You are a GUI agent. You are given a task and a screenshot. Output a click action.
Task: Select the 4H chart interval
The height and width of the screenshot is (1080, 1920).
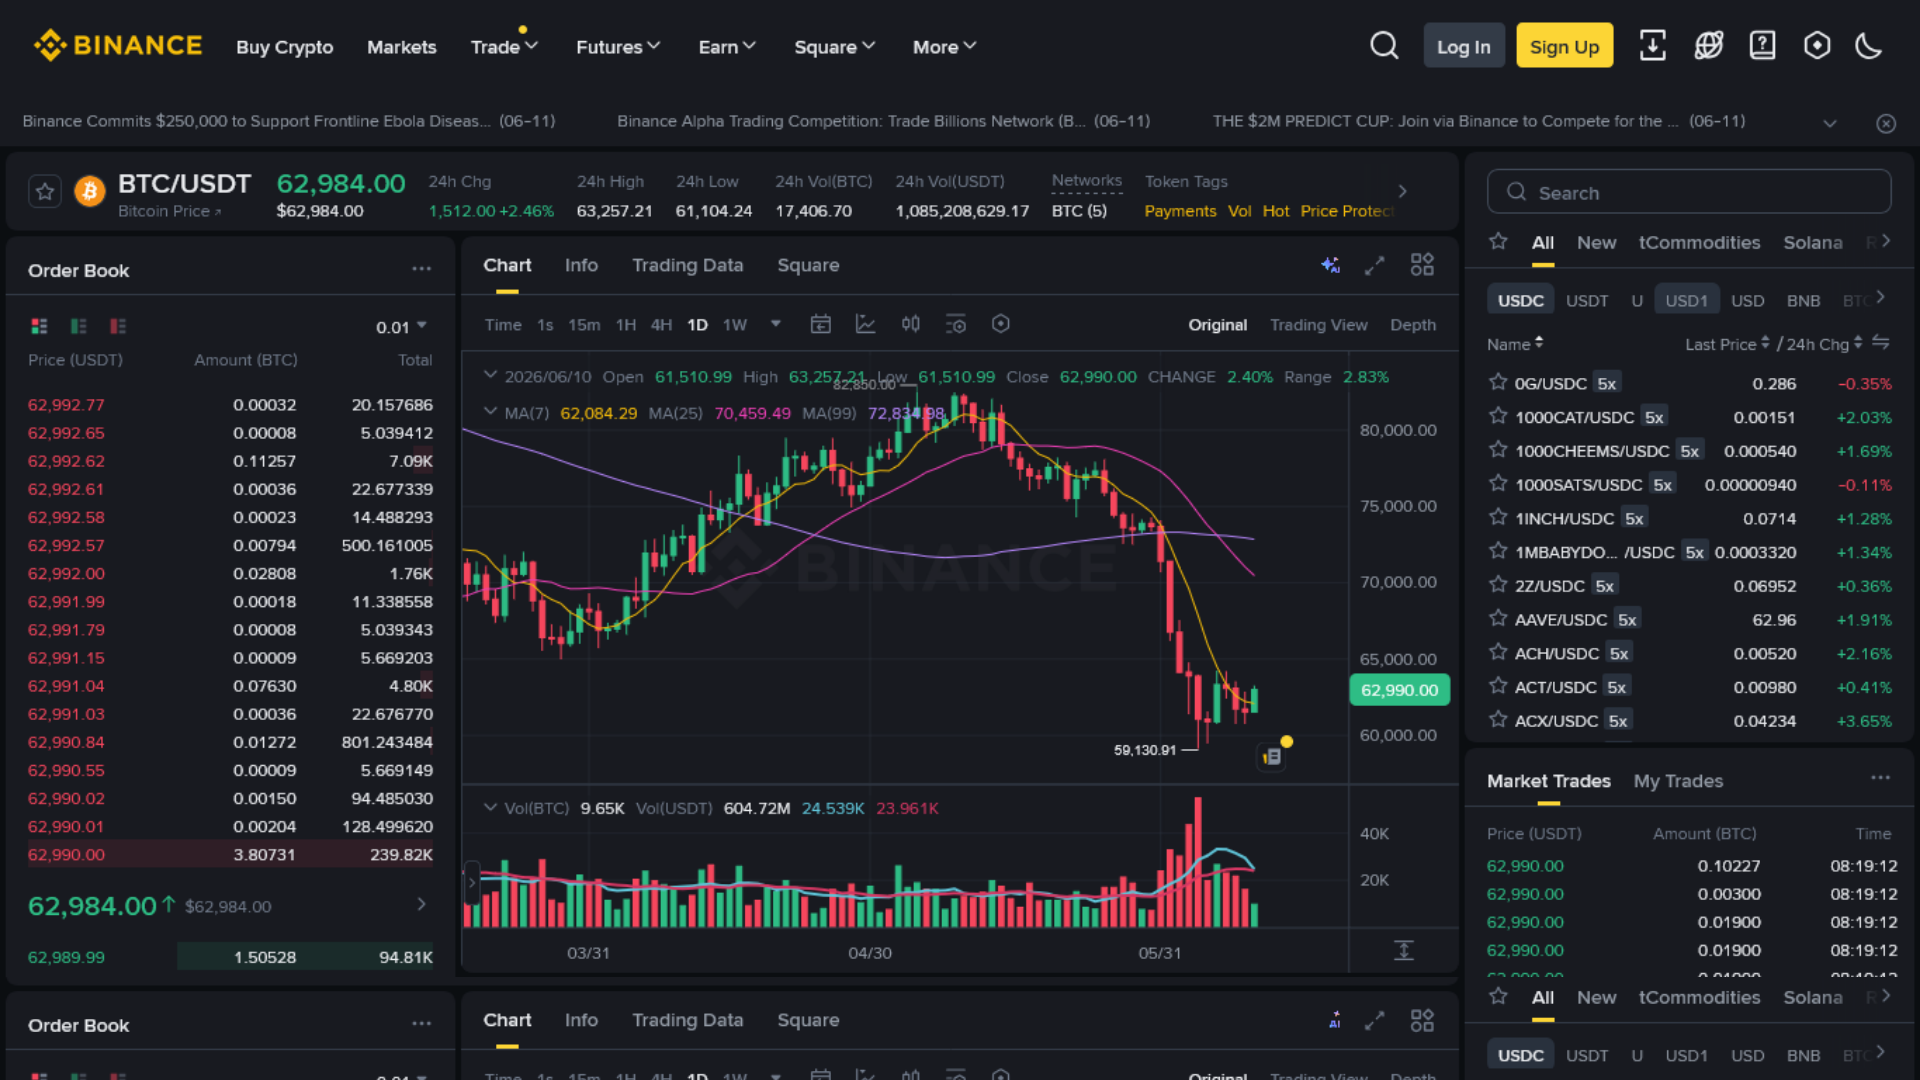661,325
